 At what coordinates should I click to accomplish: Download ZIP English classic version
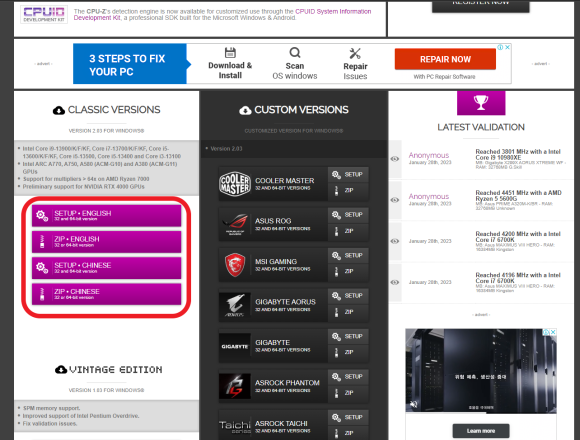click(107, 242)
